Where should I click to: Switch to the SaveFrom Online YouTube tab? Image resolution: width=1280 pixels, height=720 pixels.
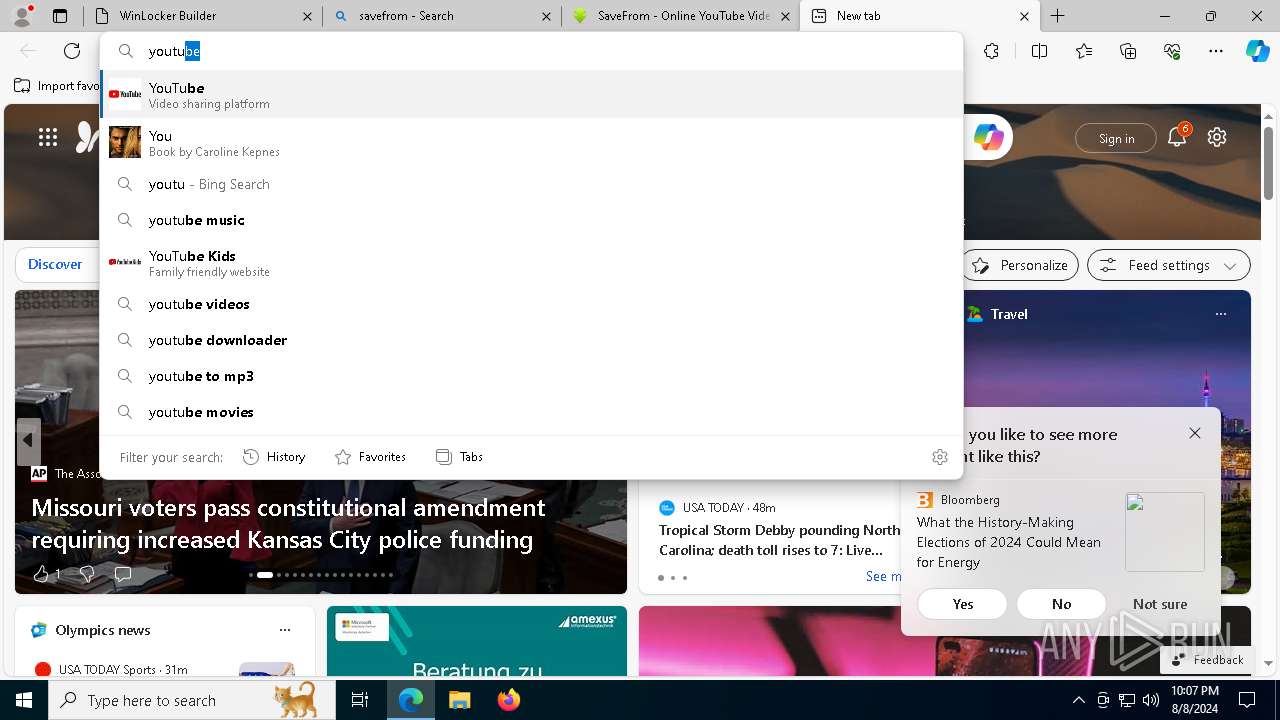[x=680, y=16]
